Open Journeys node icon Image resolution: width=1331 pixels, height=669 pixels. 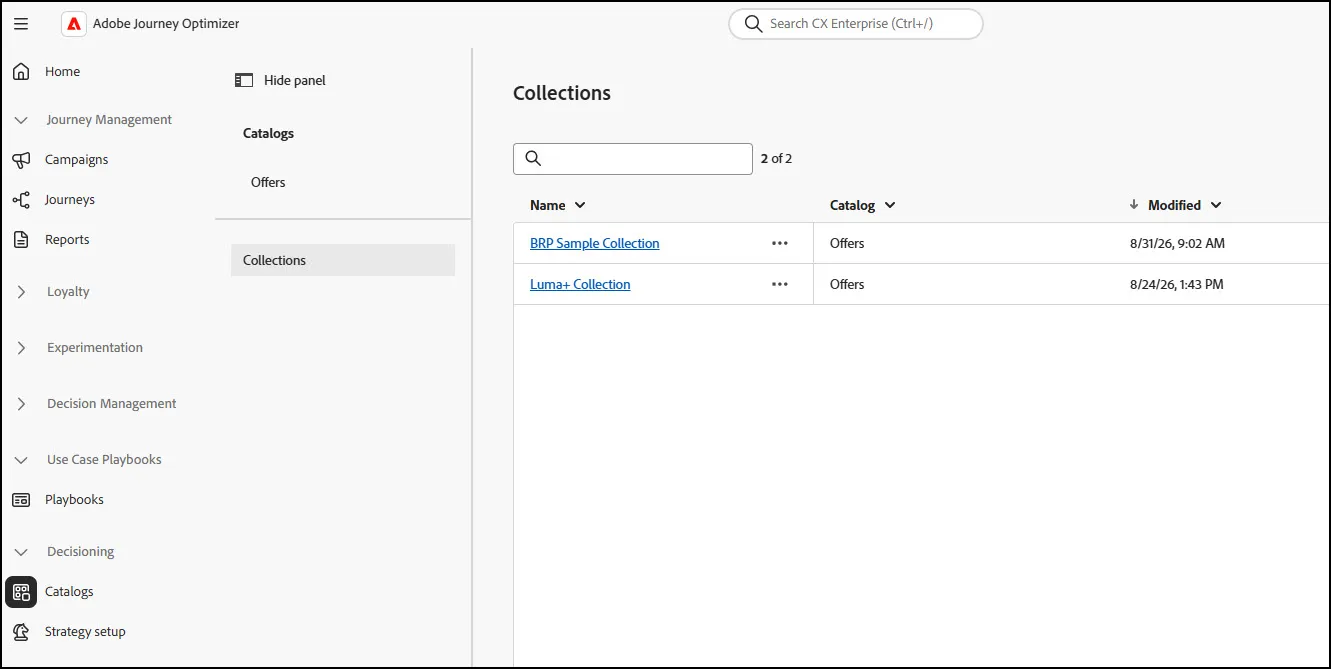point(21,200)
